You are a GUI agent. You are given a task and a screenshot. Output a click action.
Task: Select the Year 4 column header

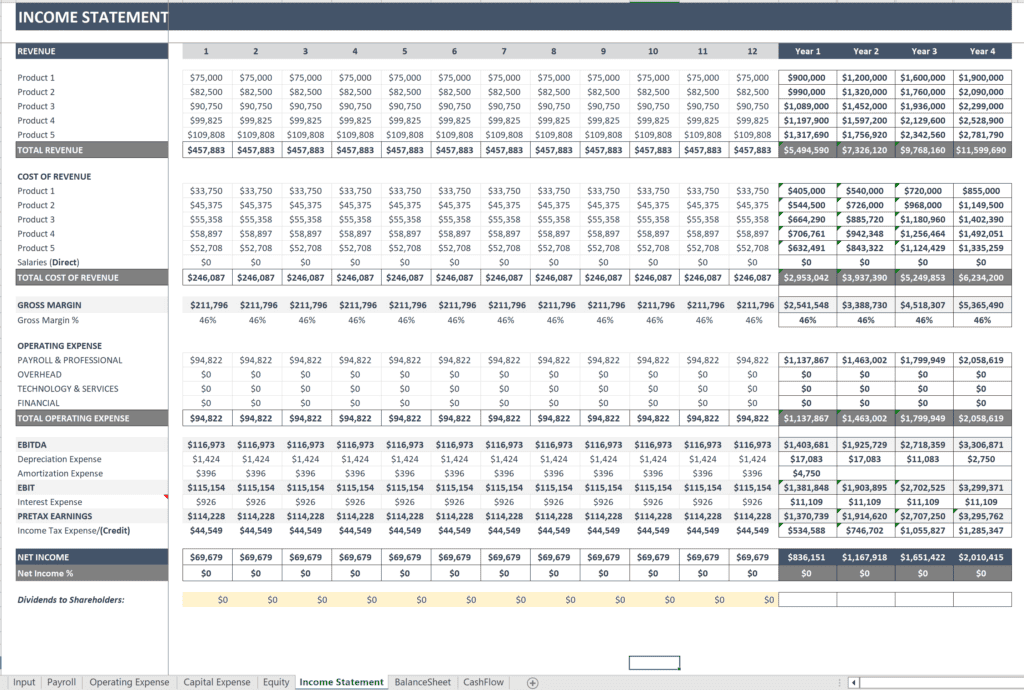click(x=982, y=51)
